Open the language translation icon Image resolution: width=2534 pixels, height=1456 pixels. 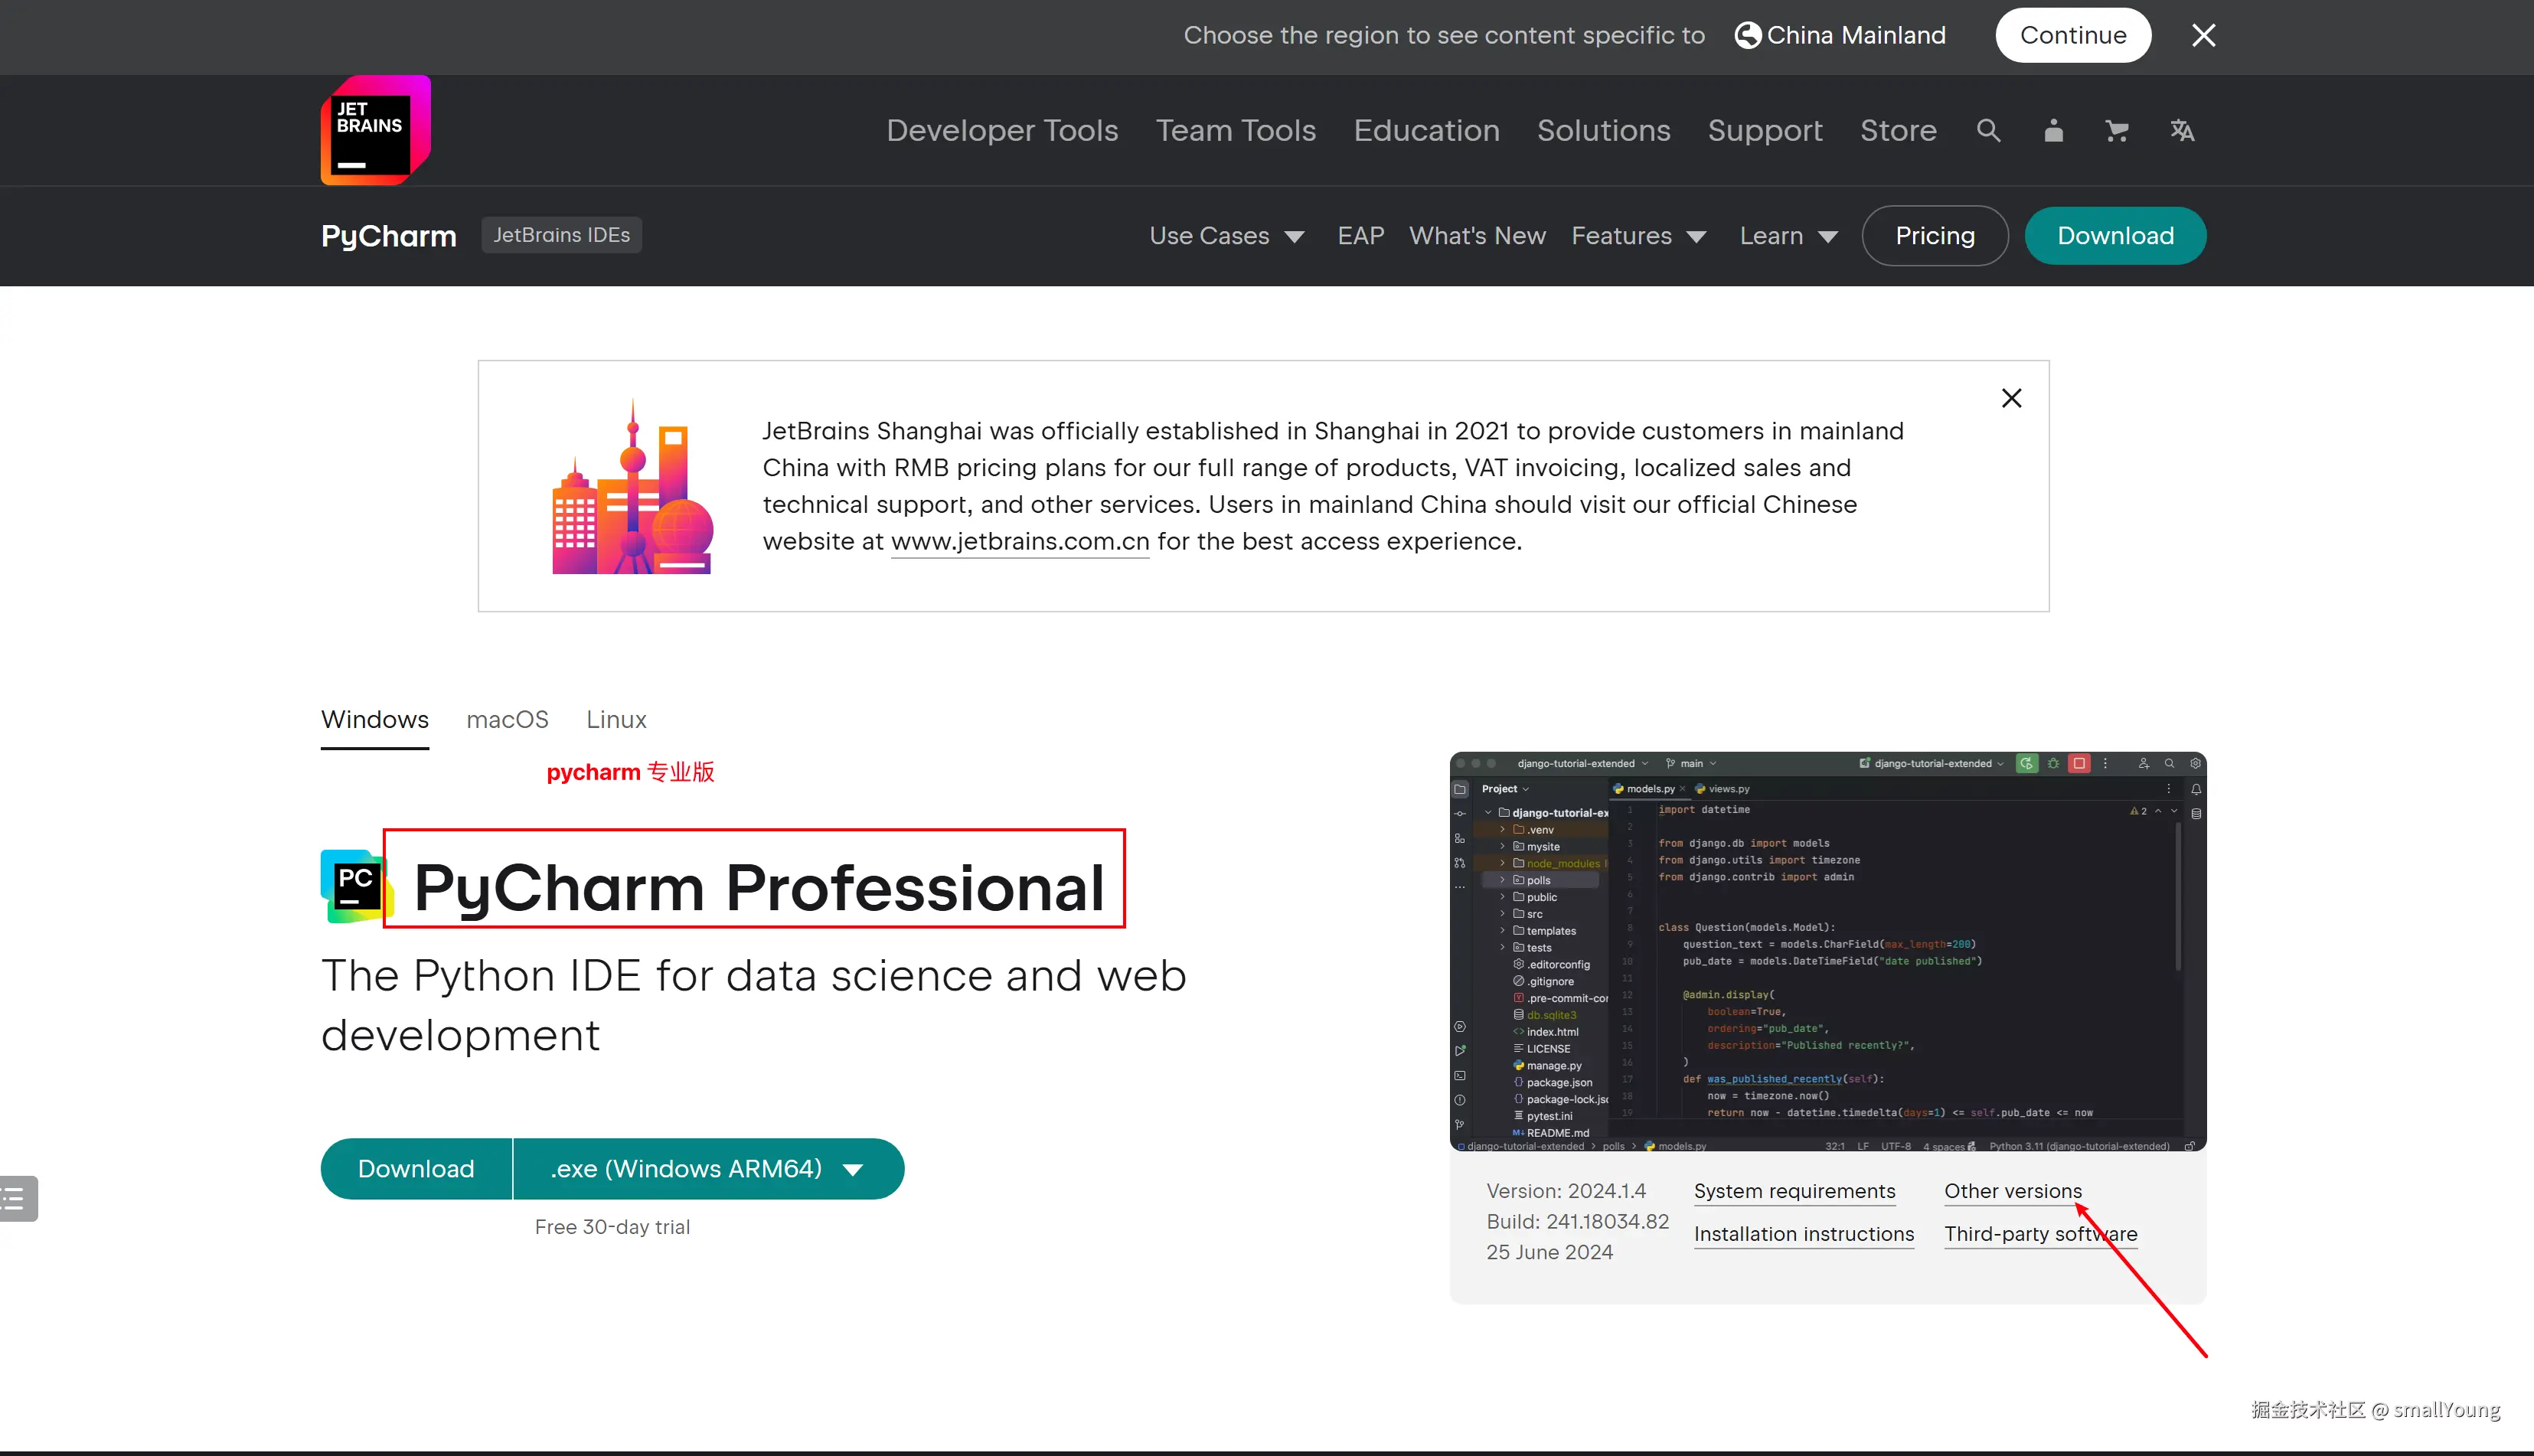[2182, 130]
